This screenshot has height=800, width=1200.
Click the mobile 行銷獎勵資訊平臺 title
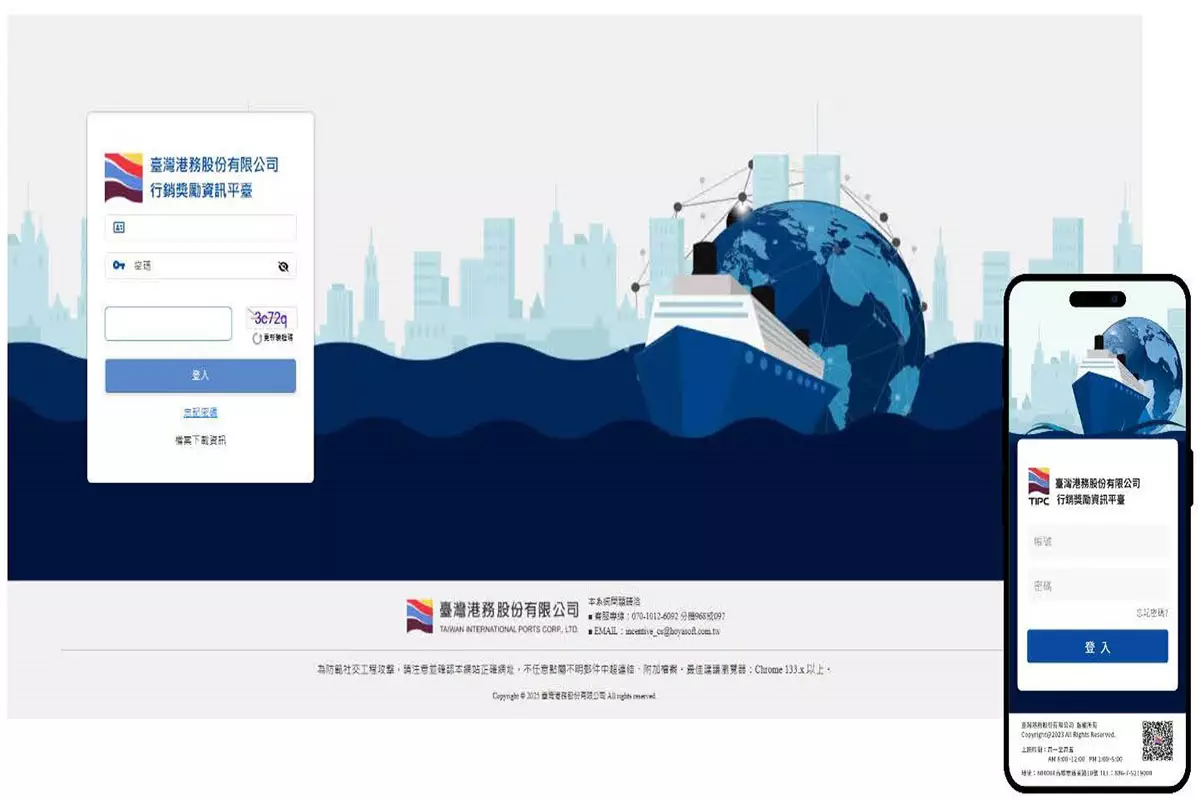1092,499
